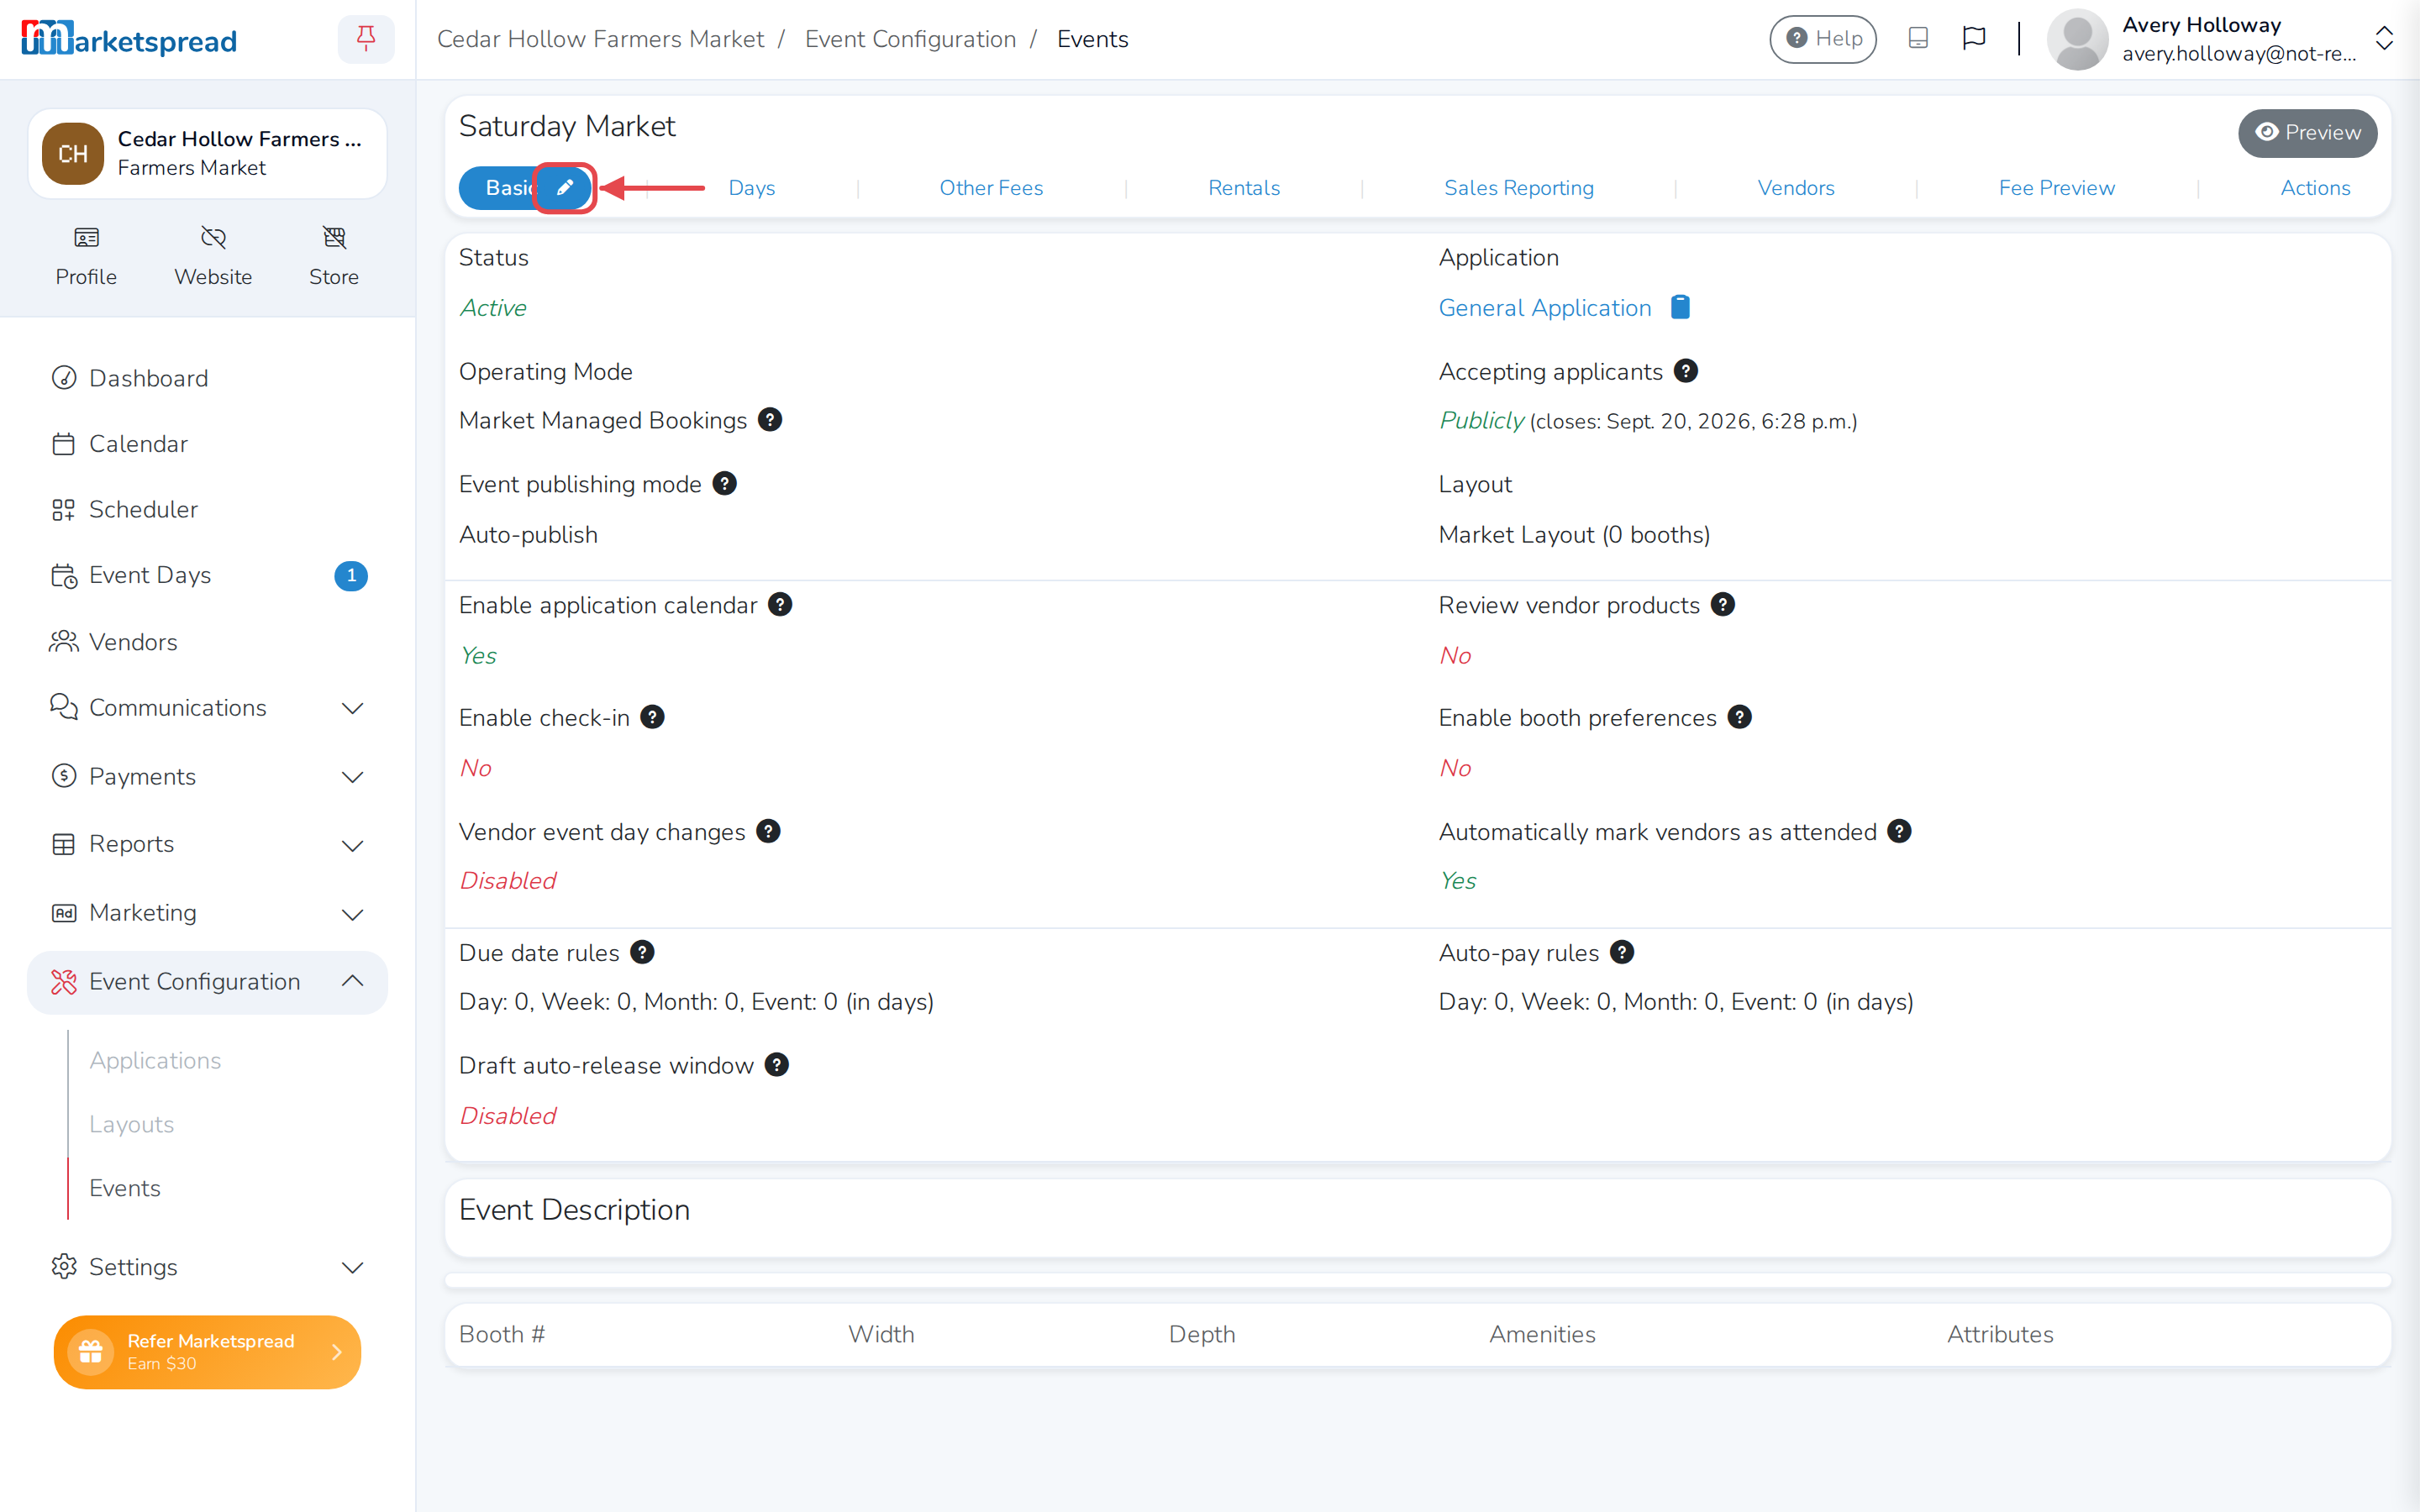Click the flag icon in the header
2420x1512 pixels.
point(1974,38)
